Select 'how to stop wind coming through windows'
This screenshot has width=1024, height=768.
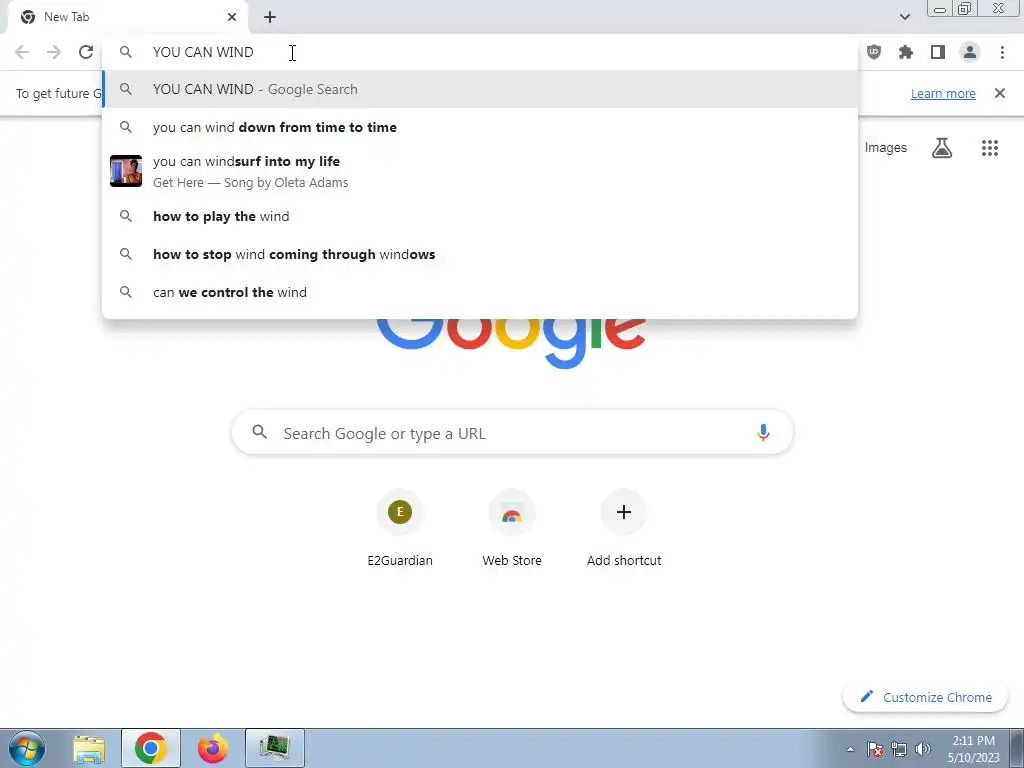tap(480, 254)
